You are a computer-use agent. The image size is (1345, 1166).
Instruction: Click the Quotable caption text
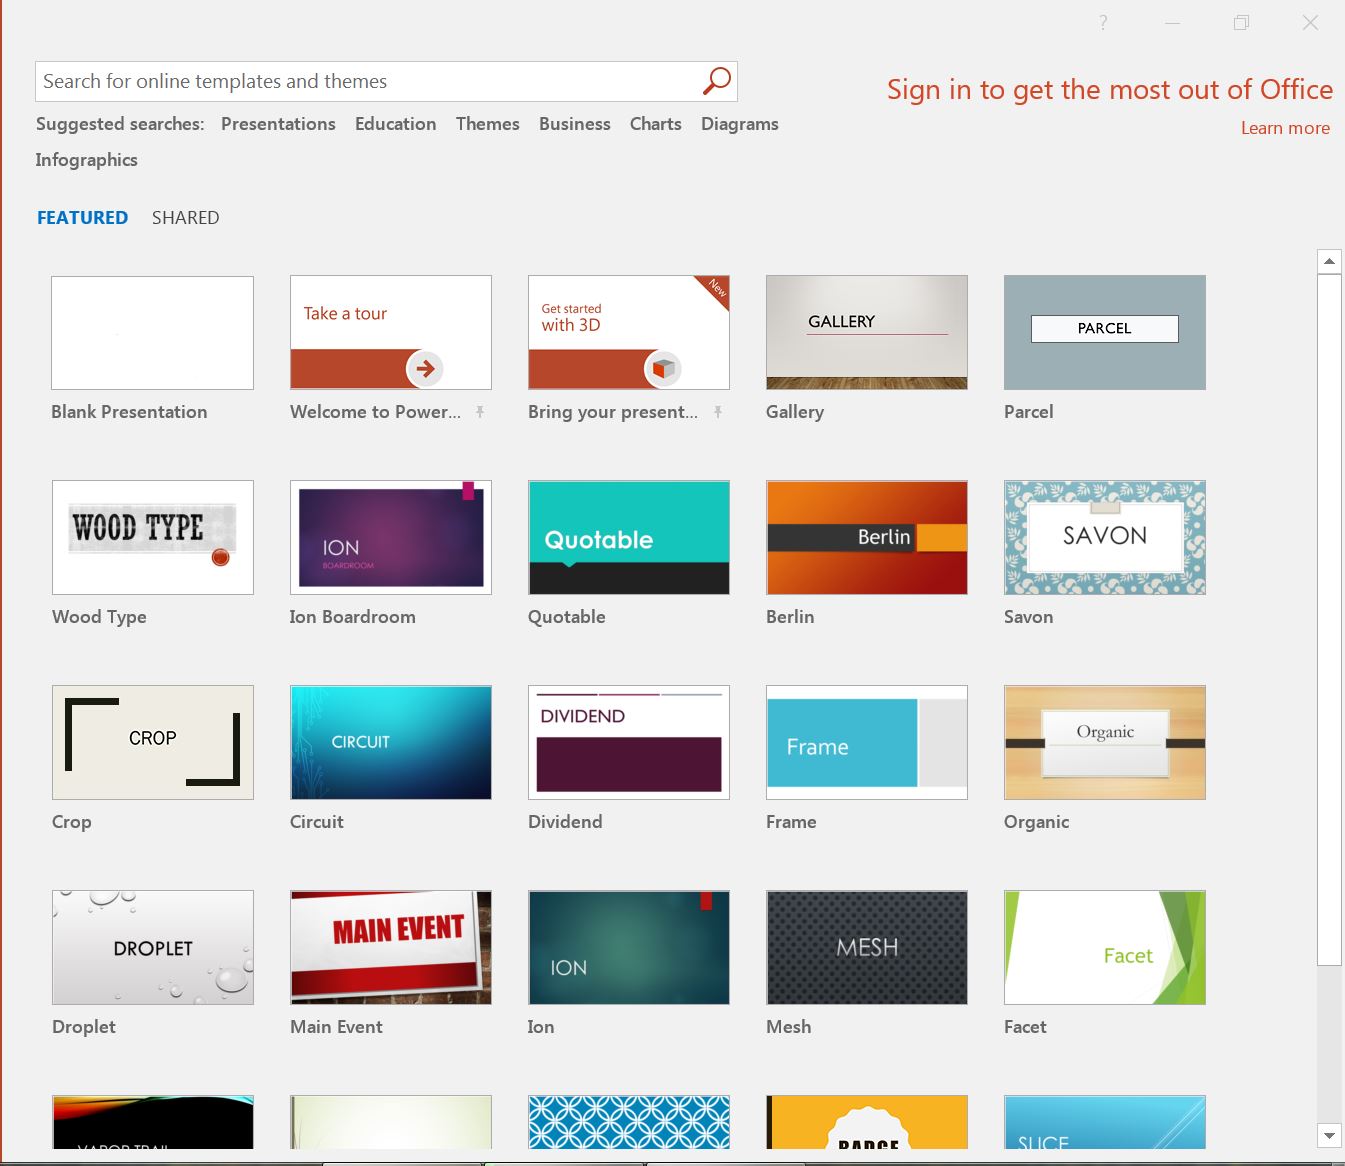(x=566, y=617)
